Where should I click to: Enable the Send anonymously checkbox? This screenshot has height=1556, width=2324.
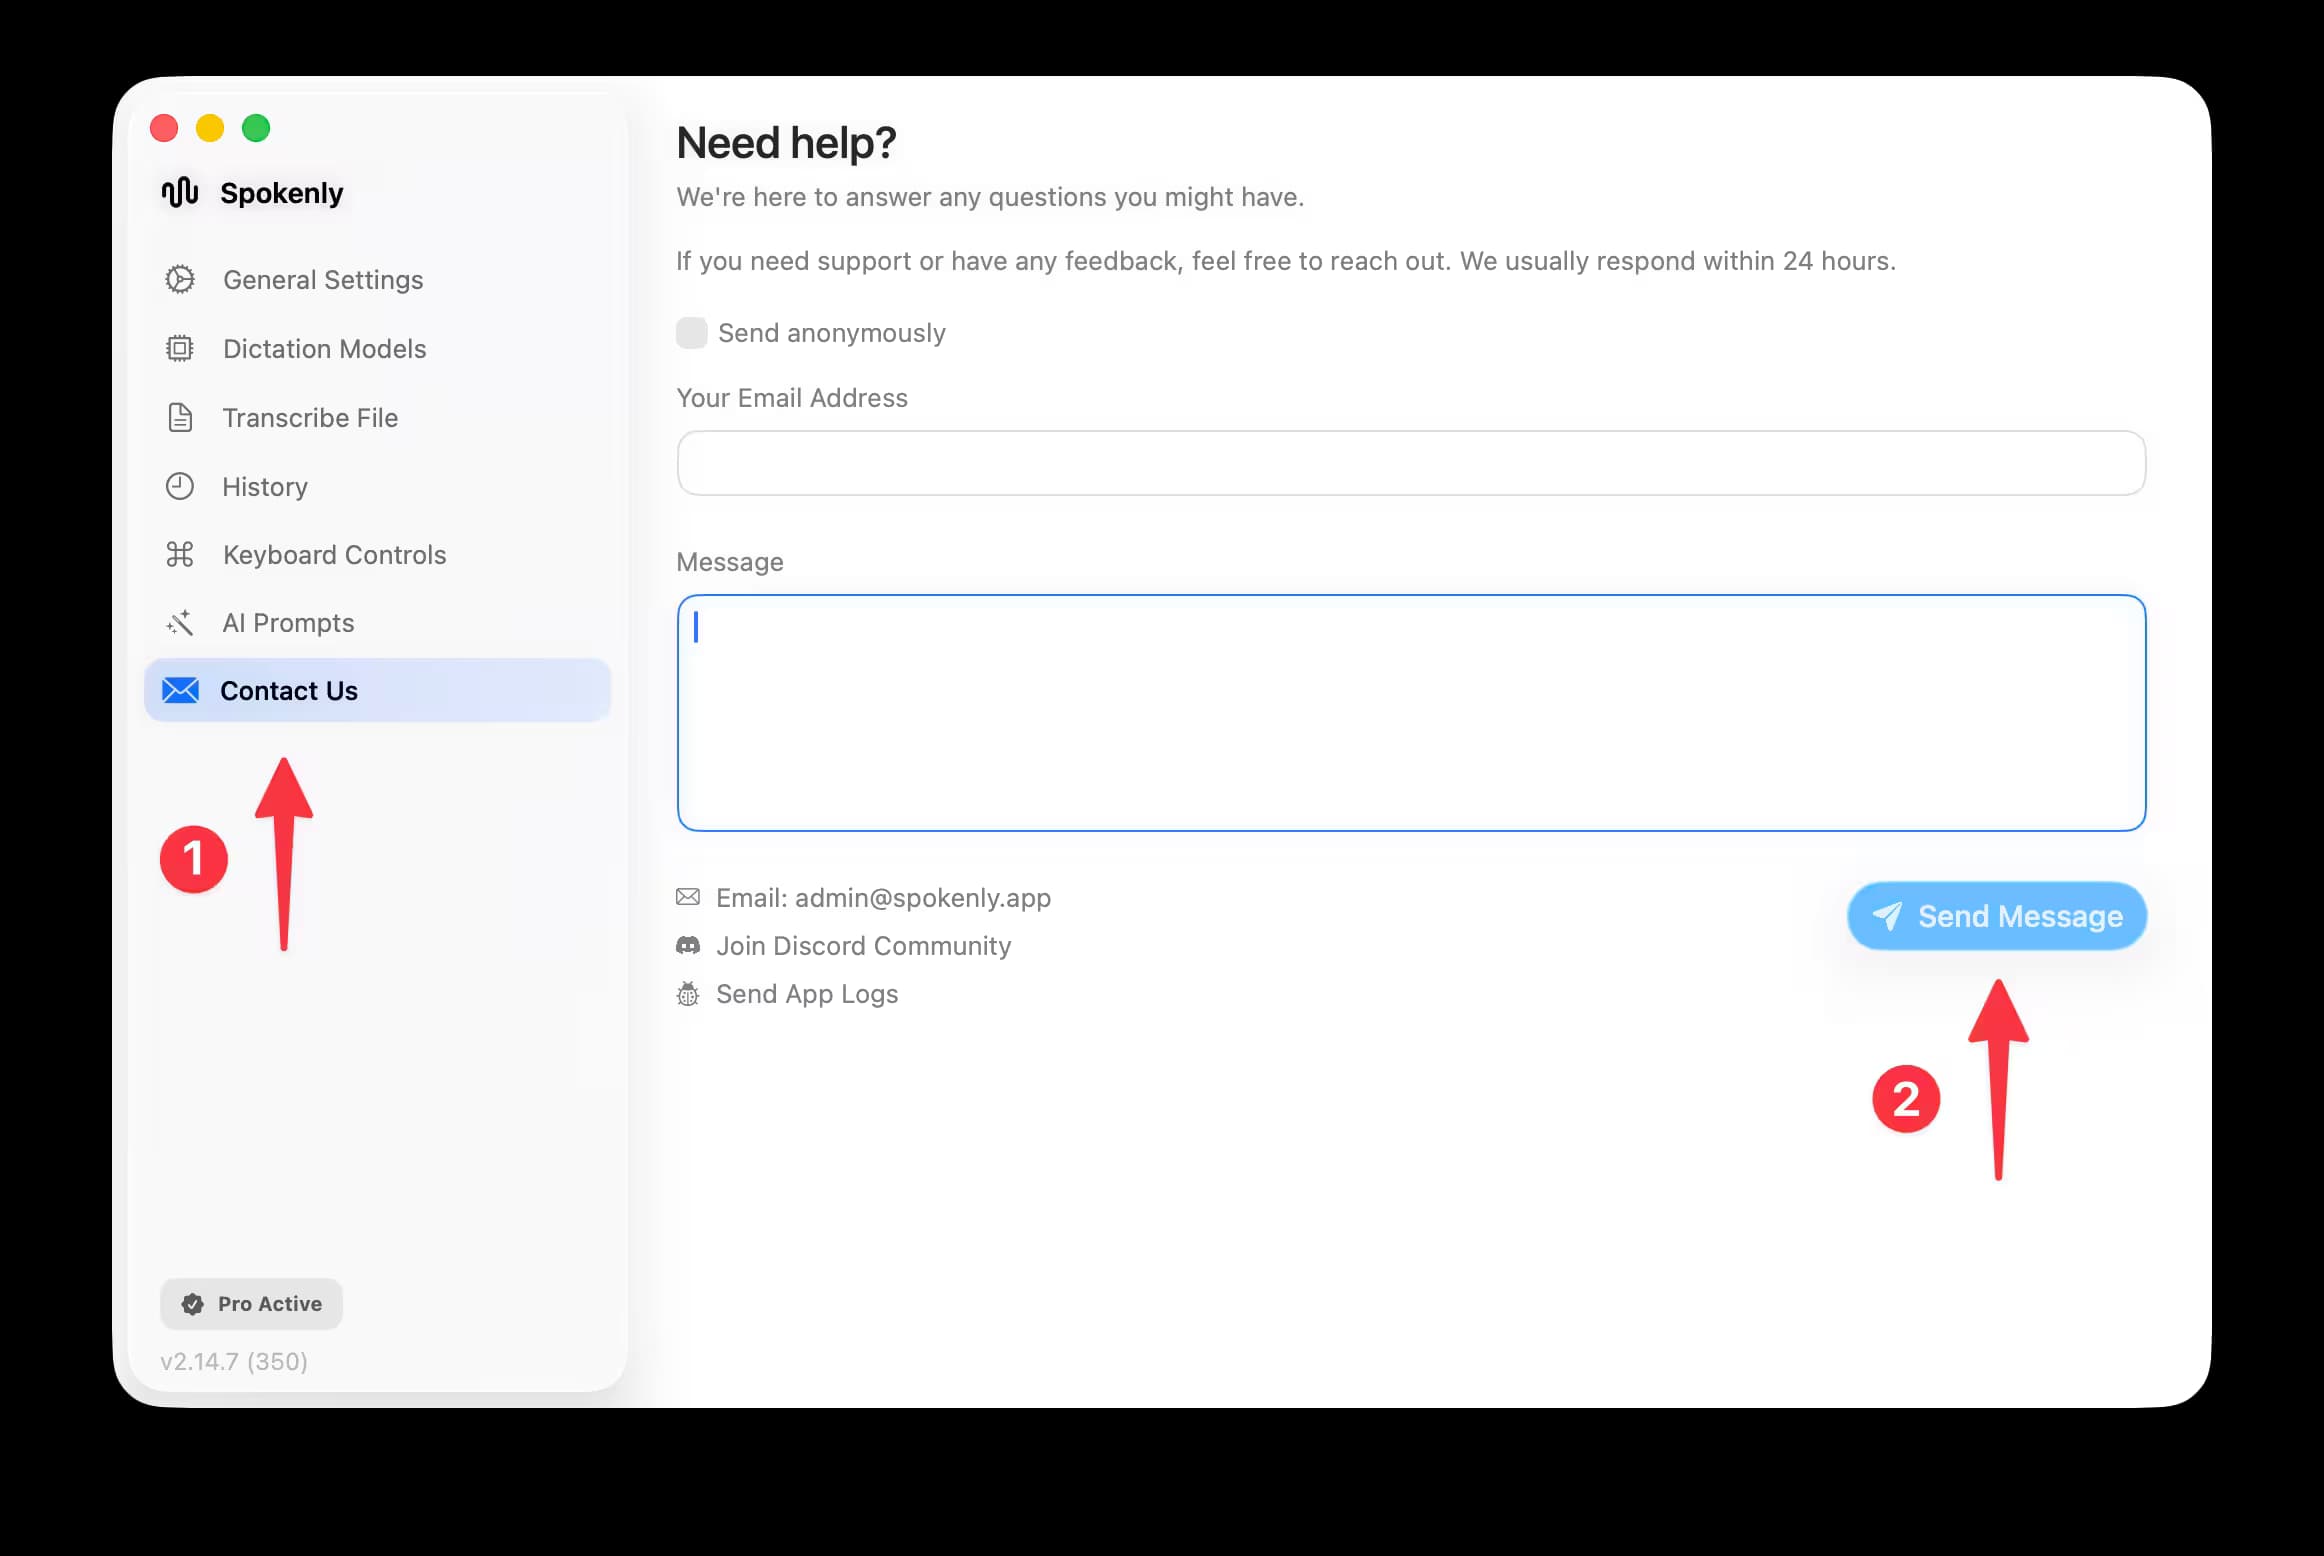tap(692, 332)
